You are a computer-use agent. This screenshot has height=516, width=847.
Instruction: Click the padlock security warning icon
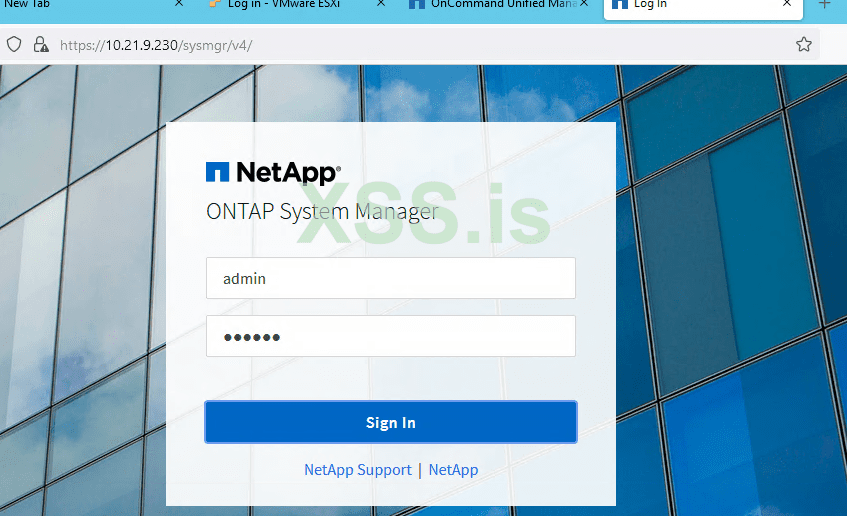click(x=41, y=44)
